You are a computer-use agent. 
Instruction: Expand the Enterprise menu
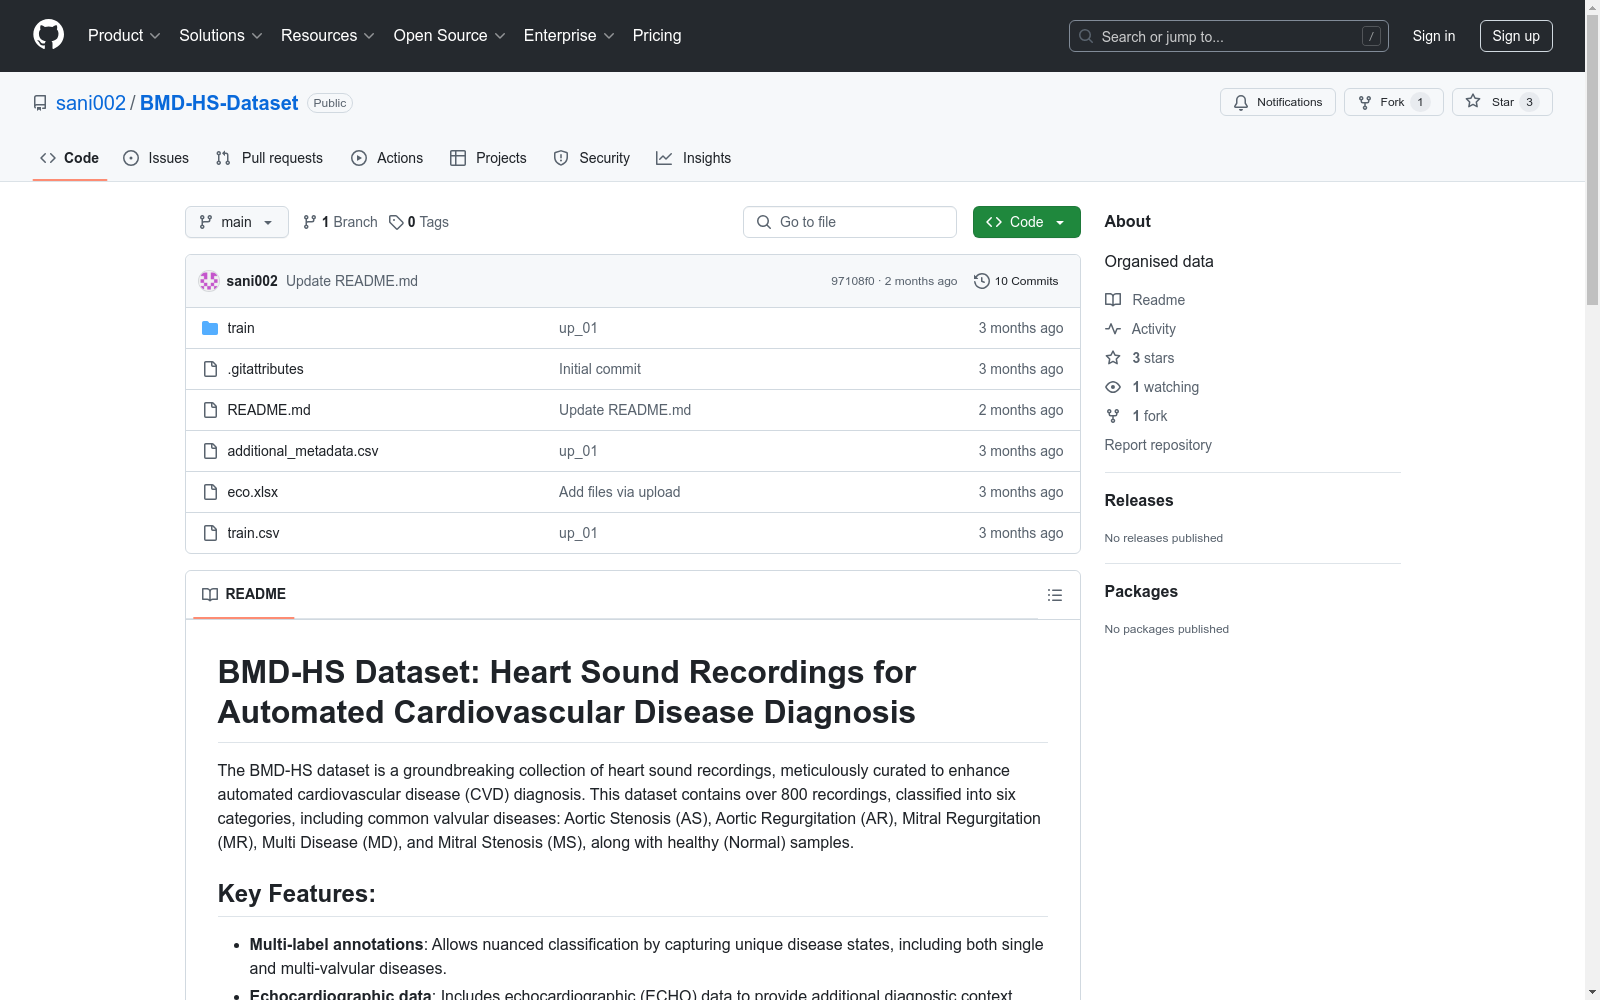pos(569,36)
